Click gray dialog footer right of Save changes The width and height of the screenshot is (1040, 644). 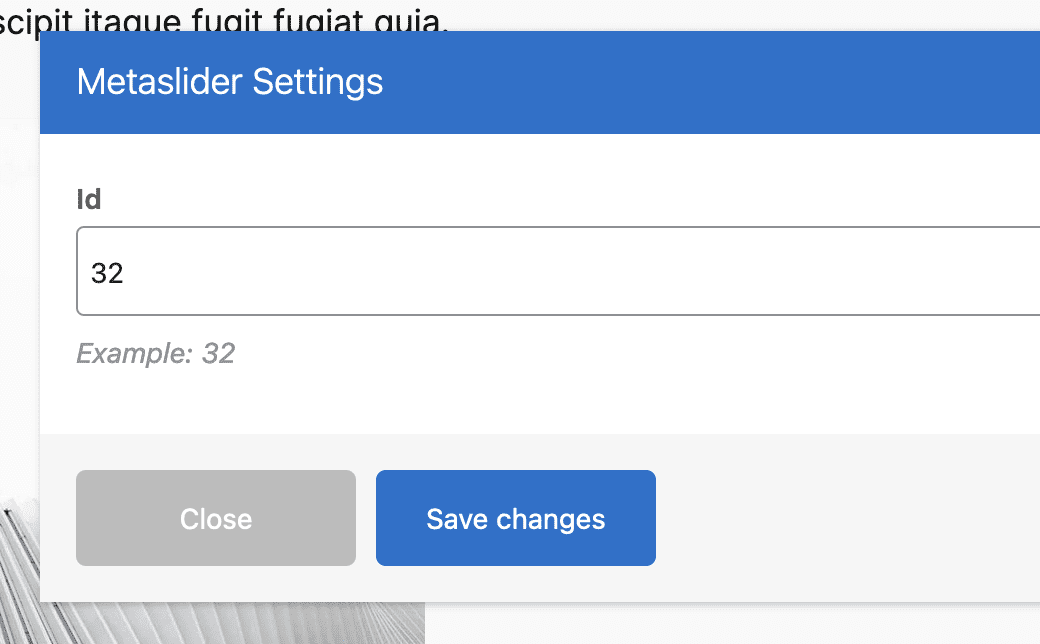point(850,518)
